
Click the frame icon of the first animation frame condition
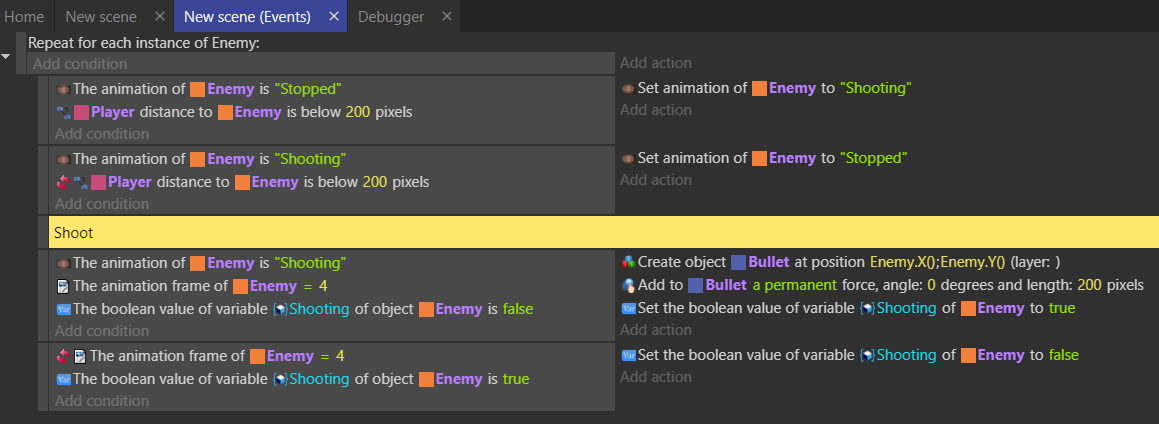63,286
